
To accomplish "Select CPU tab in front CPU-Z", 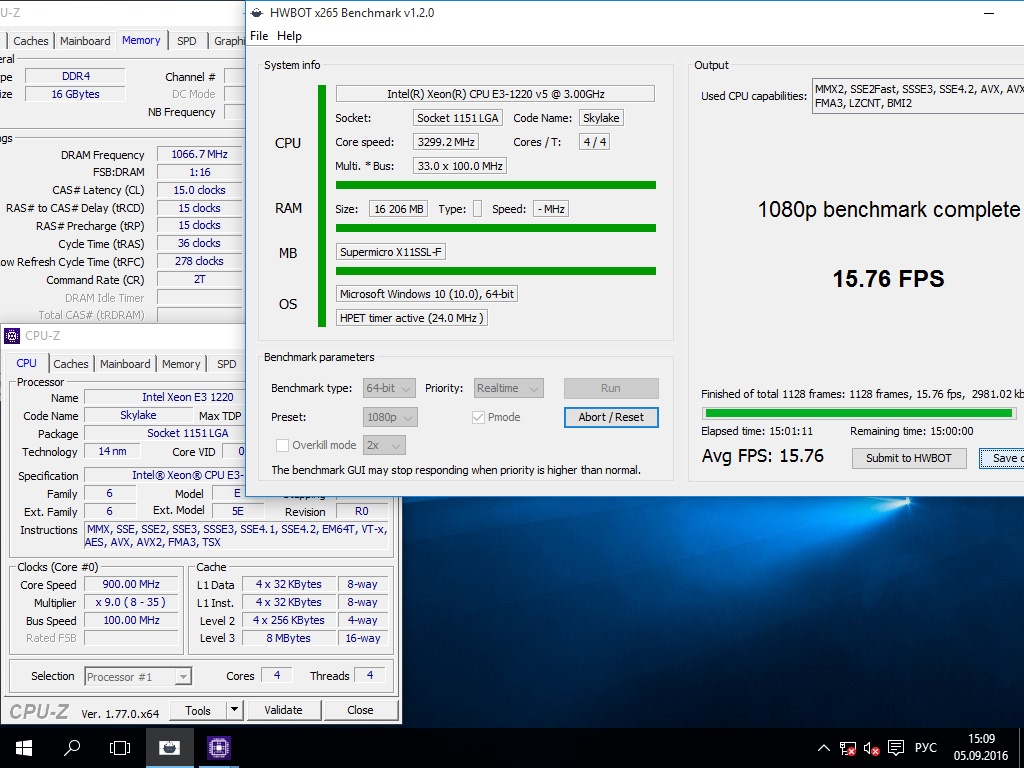I will 27,363.
